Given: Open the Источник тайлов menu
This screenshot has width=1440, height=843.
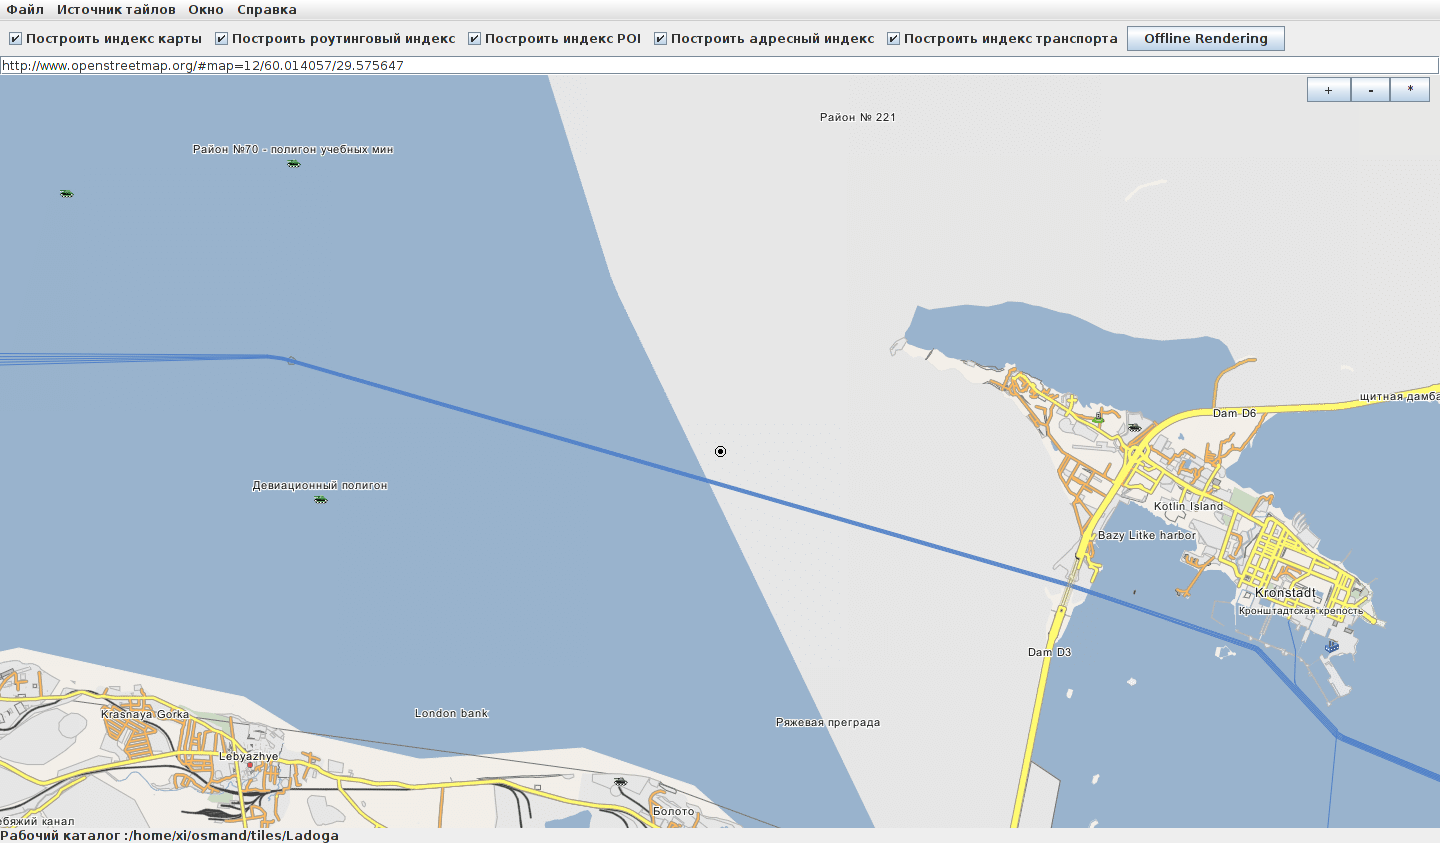Looking at the screenshot, I should pyautogui.click(x=116, y=9).
